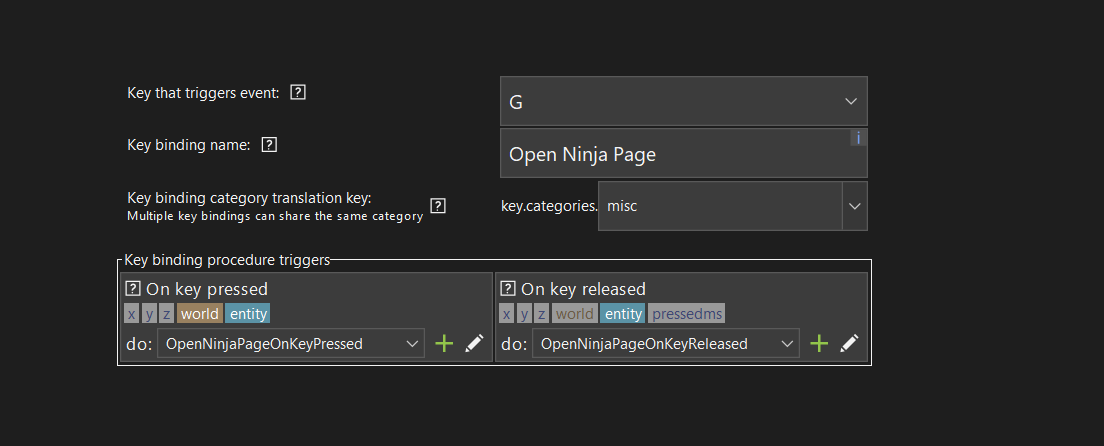Click help icon beside category translation key
The width and height of the screenshot is (1104, 446).
click(437, 206)
